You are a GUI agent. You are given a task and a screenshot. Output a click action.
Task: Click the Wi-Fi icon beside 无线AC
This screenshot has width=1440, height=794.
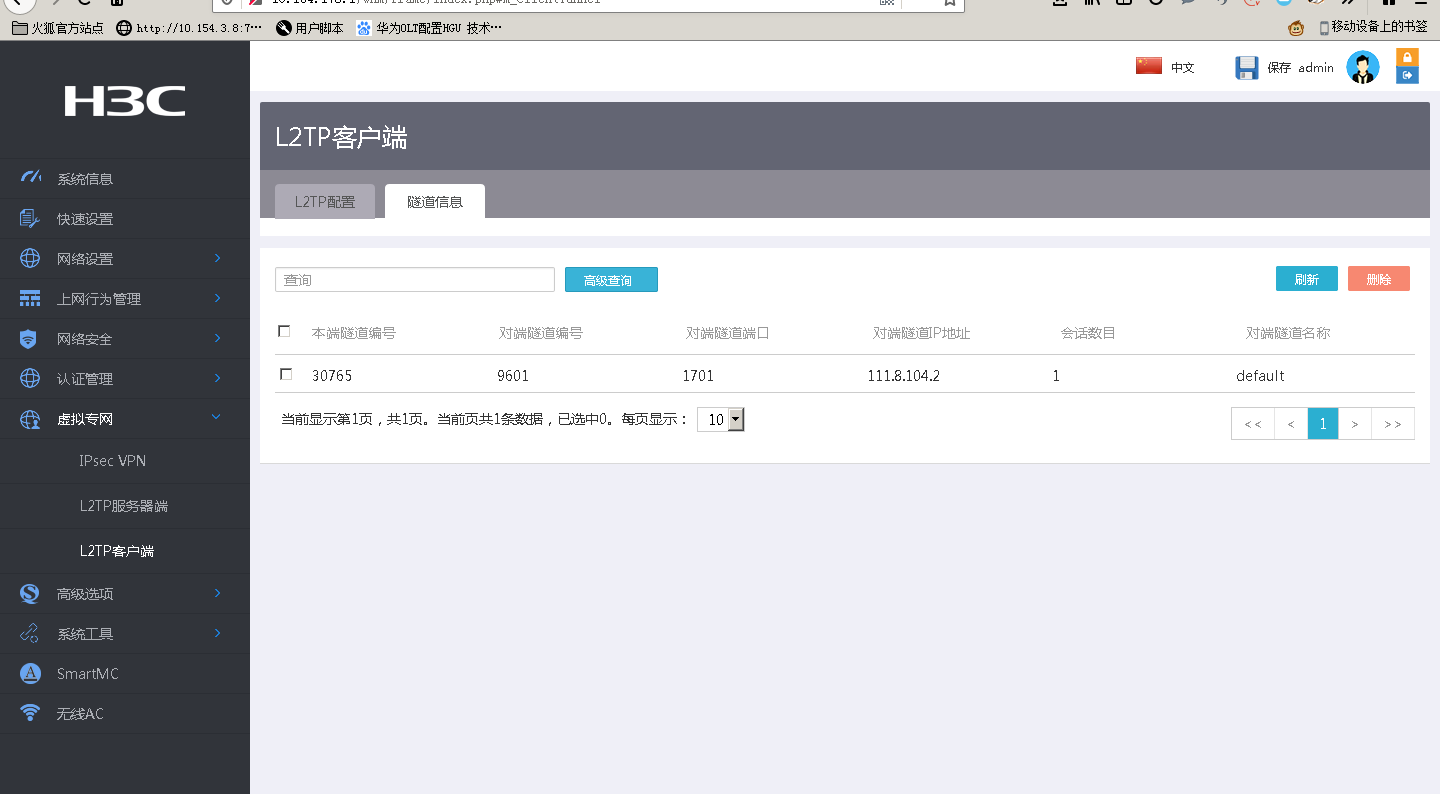[30, 713]
